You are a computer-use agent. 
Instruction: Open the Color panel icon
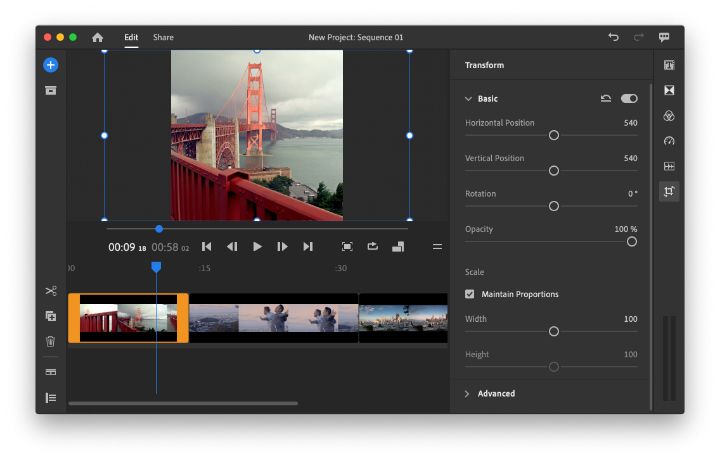click(x=669, y=116)
